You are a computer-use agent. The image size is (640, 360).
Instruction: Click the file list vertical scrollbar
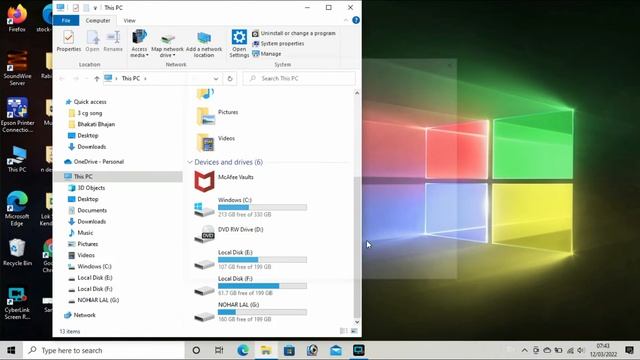point(357,247)
